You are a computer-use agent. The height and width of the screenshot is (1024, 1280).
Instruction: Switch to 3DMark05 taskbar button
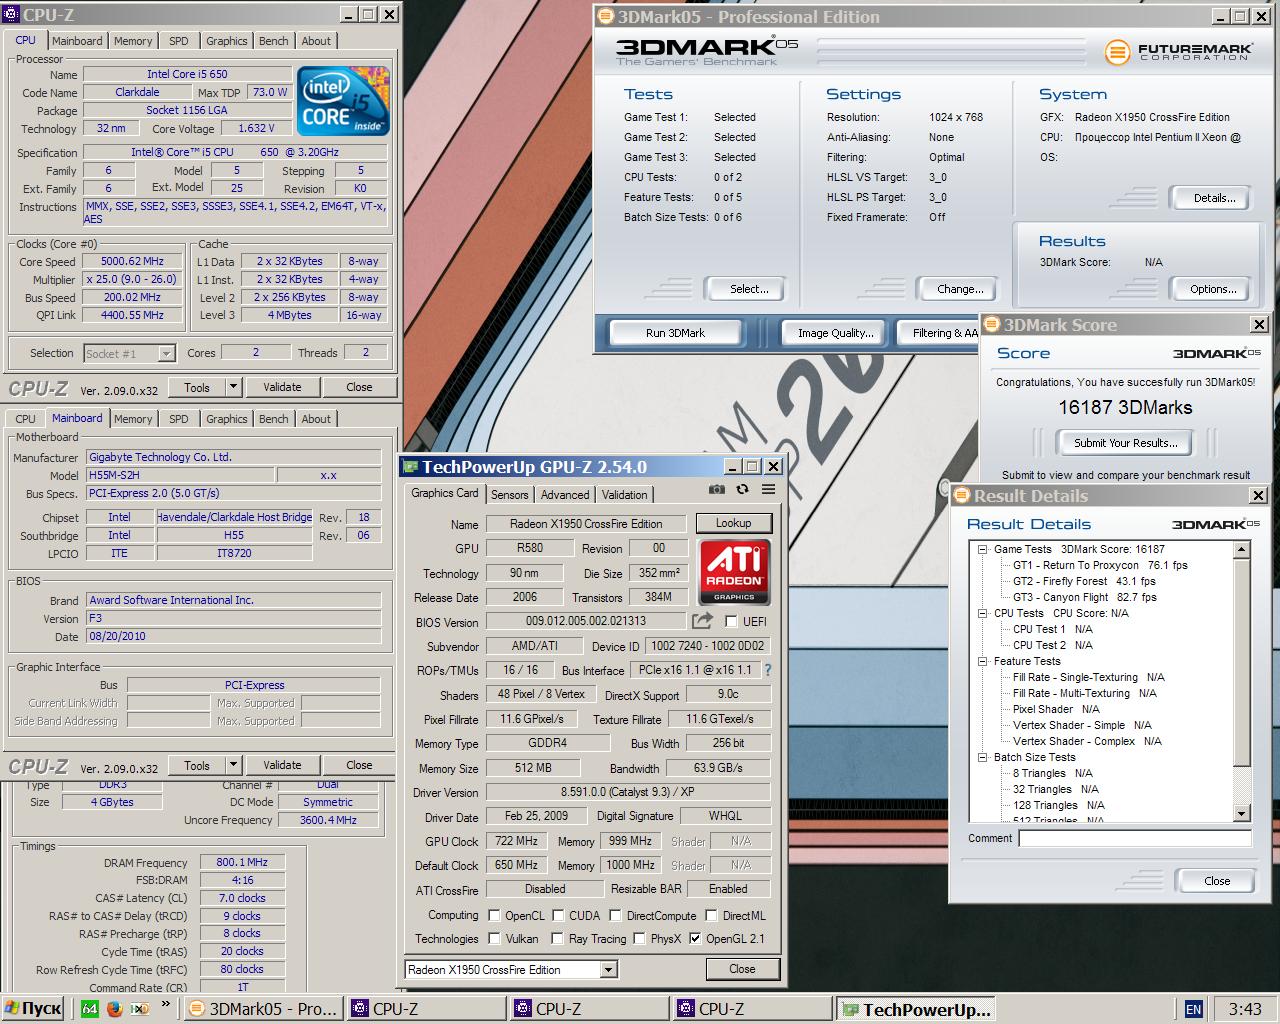pyautogui.click(x=265, y=1009)
